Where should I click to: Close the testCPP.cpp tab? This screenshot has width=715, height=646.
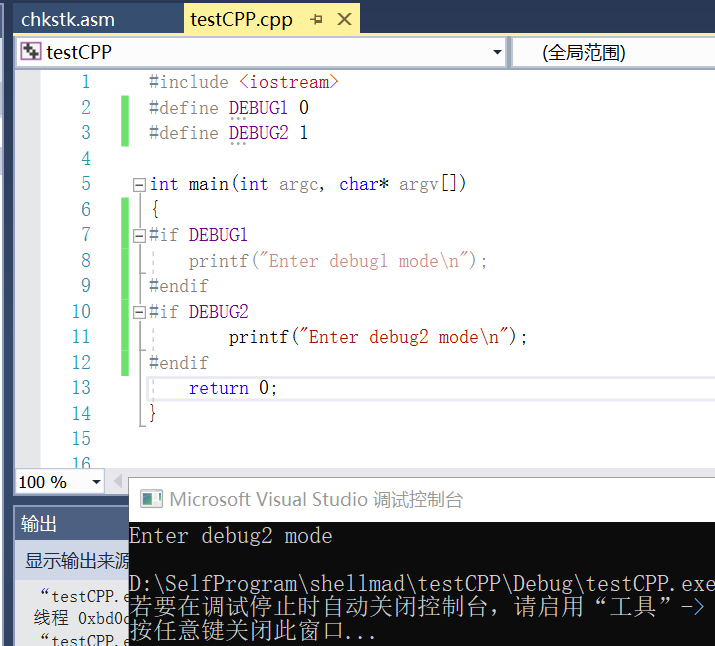click(x=344, y=19)
